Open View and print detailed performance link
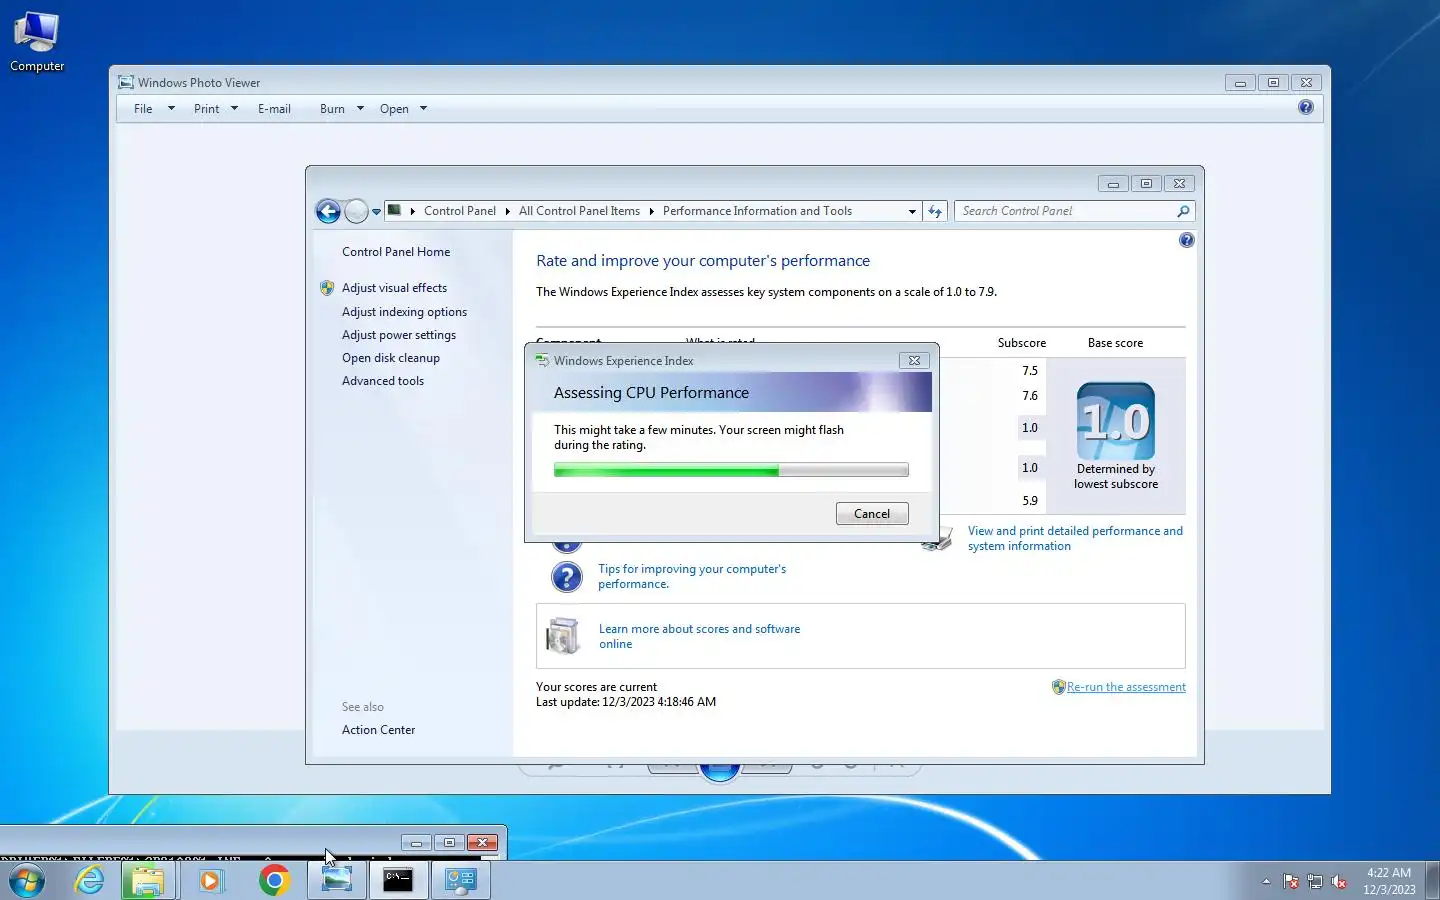 (1075, 539)
